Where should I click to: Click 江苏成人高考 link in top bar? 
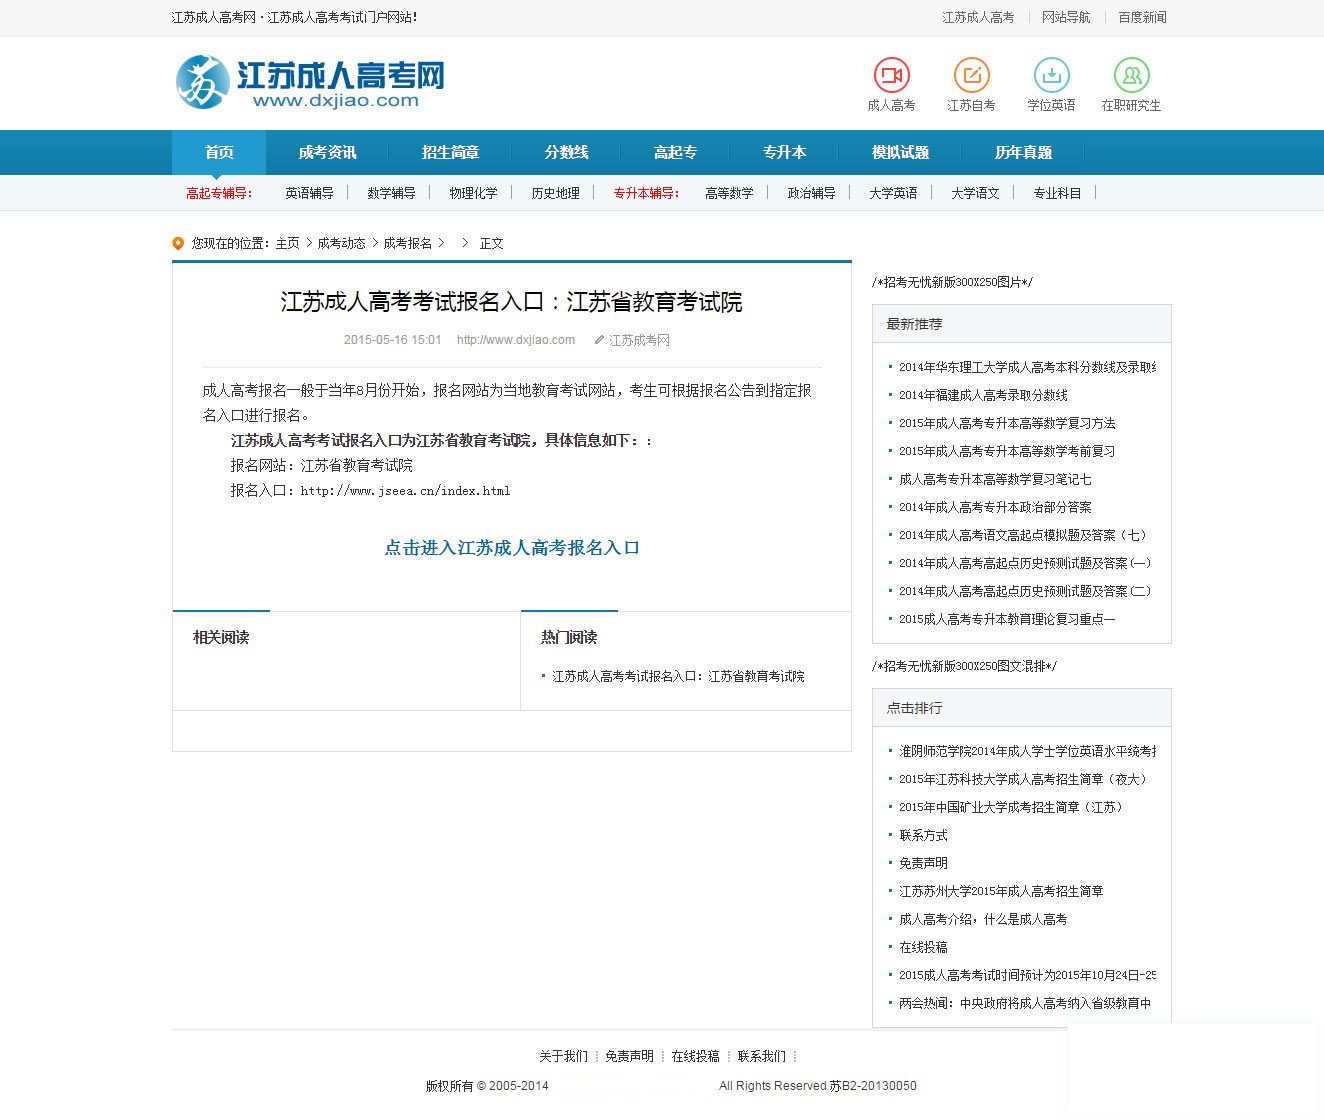click(x=978, y=17)
